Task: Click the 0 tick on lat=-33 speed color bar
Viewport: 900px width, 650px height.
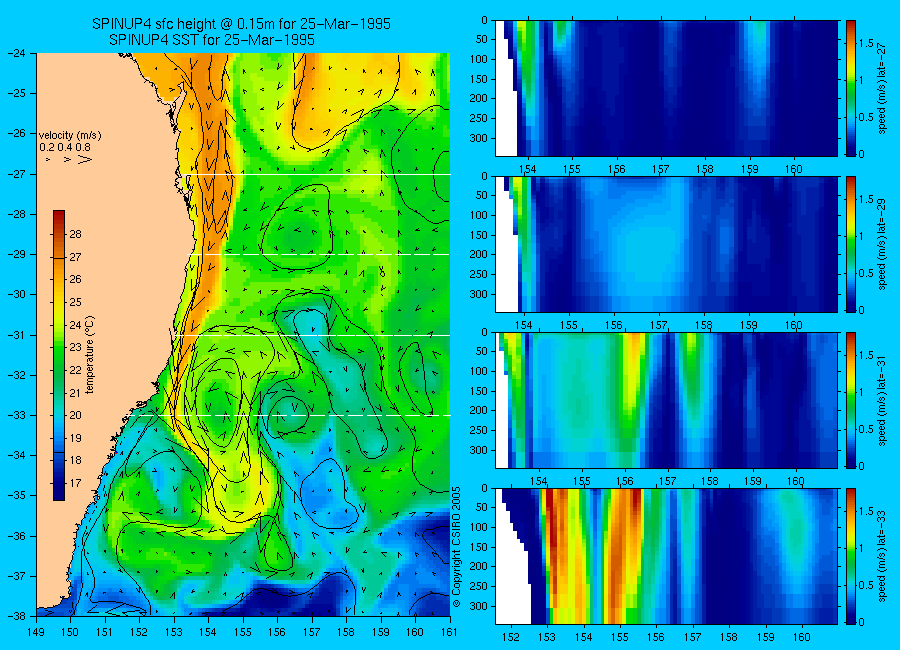Action: coord(862,622)
